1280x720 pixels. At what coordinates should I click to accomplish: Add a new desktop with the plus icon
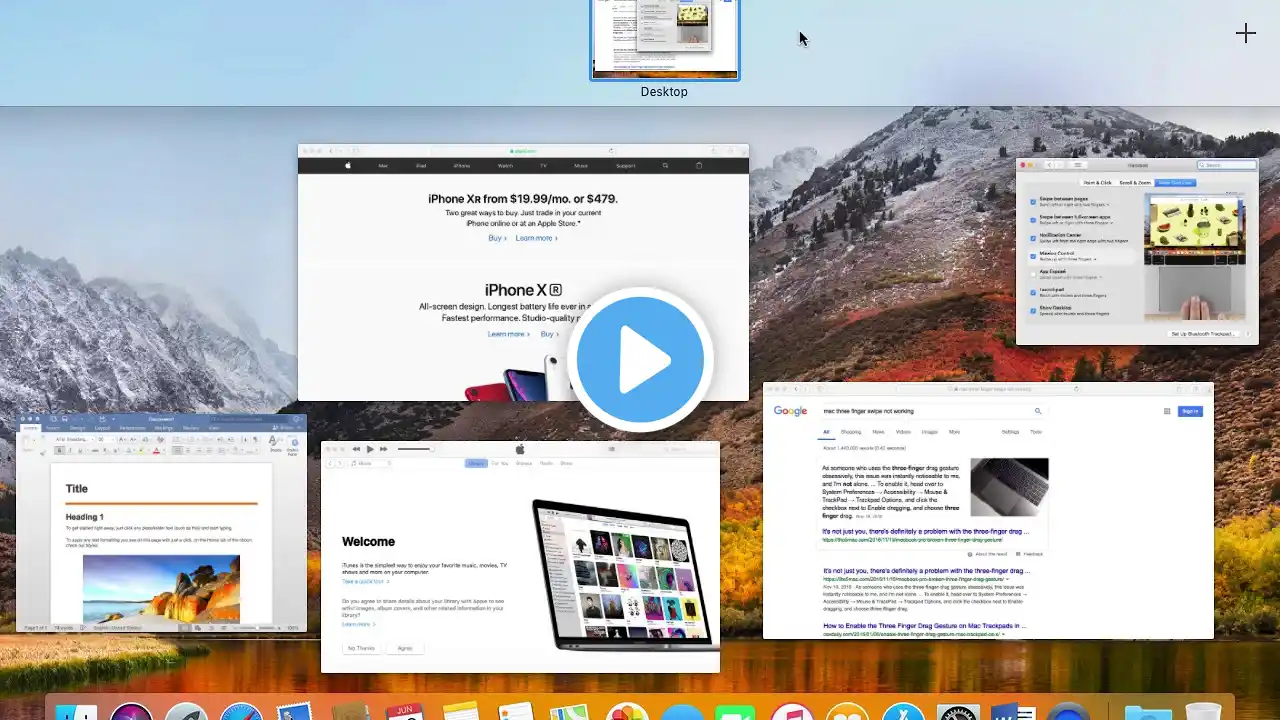coord(1245,33)
